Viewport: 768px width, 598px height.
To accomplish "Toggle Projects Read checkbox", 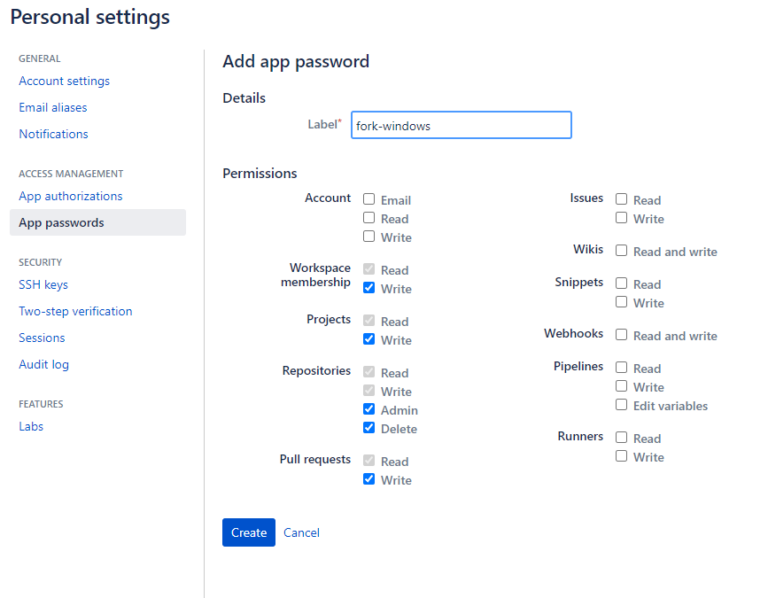I will pyautogui.click(x=369, y=320).
